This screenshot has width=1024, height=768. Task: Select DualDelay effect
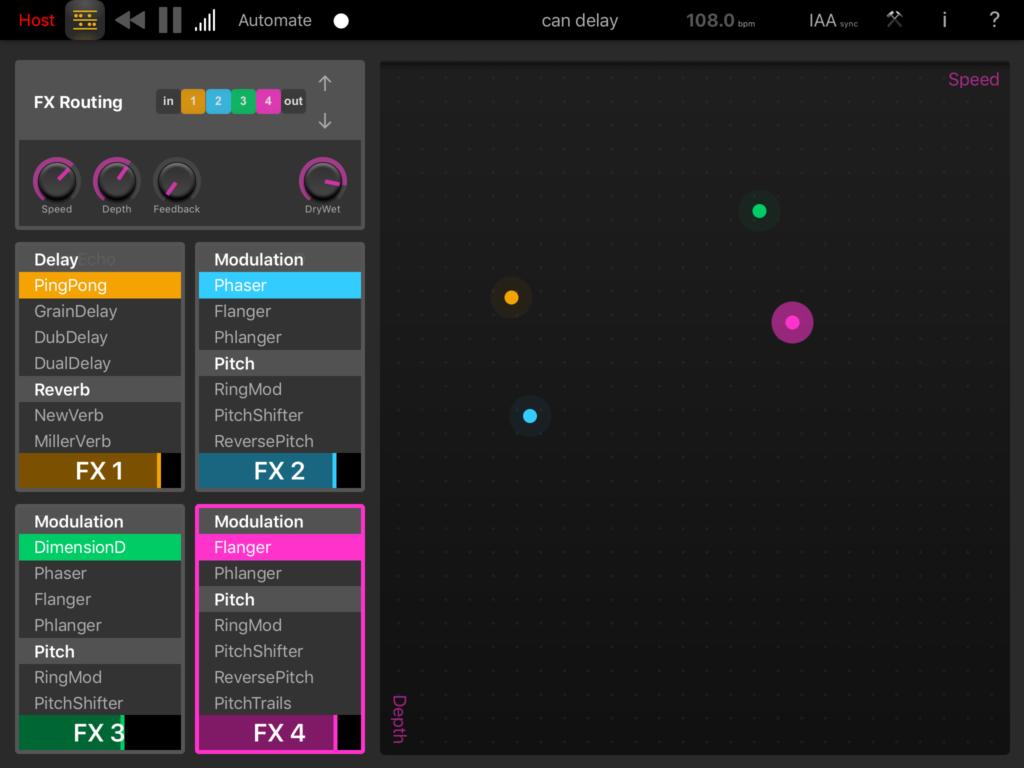[100, 363]
